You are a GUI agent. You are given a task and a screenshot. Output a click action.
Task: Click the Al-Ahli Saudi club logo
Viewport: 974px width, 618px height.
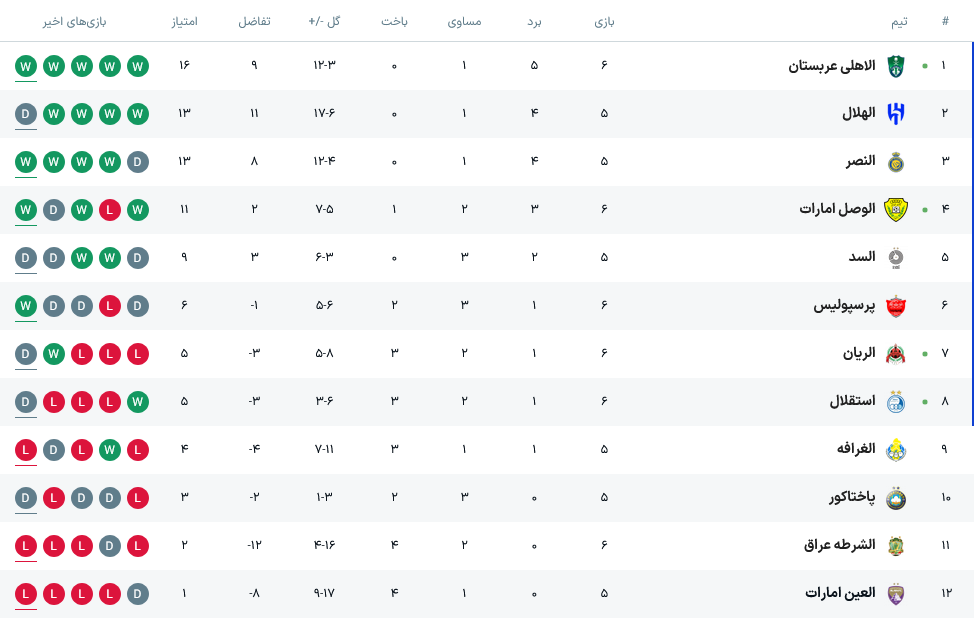(895, 66)
